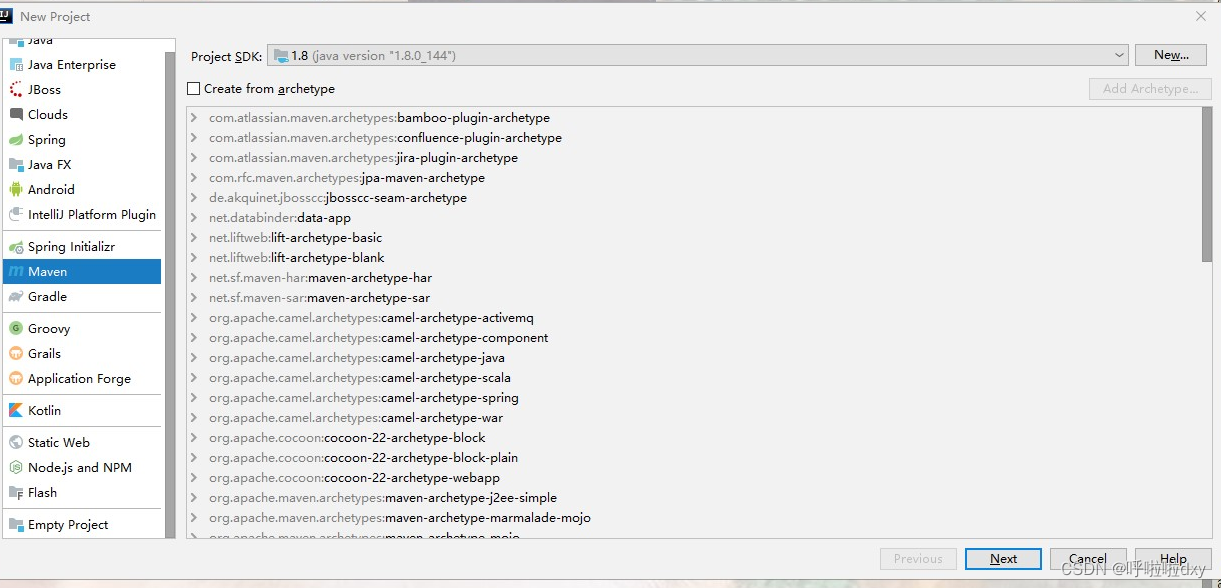
Task: Choose Gradle project type label
Action: tap(47, 296)
